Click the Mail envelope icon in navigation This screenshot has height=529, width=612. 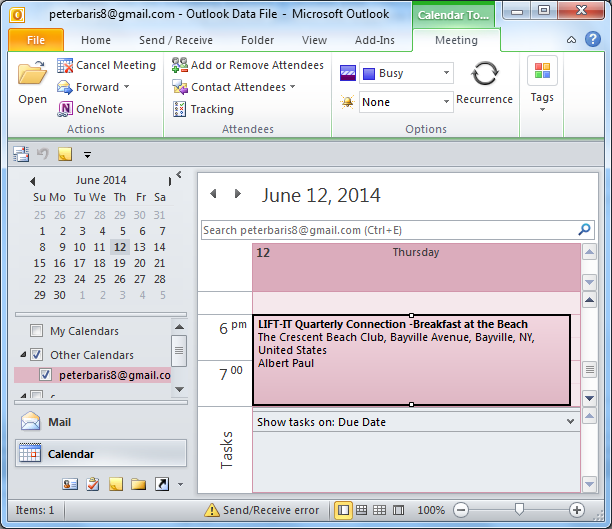pyautogui.click(x=31, y=422)
